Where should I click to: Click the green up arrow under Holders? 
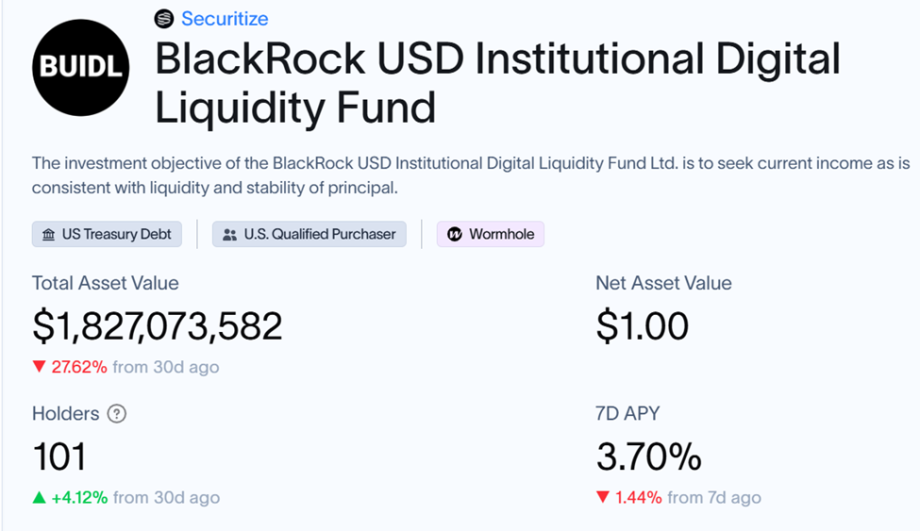(39, 497)
